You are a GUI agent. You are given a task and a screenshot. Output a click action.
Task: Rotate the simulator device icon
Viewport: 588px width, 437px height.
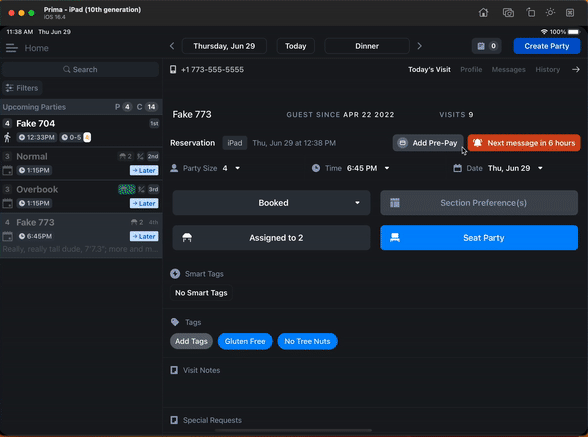click(x=530, y=13)
